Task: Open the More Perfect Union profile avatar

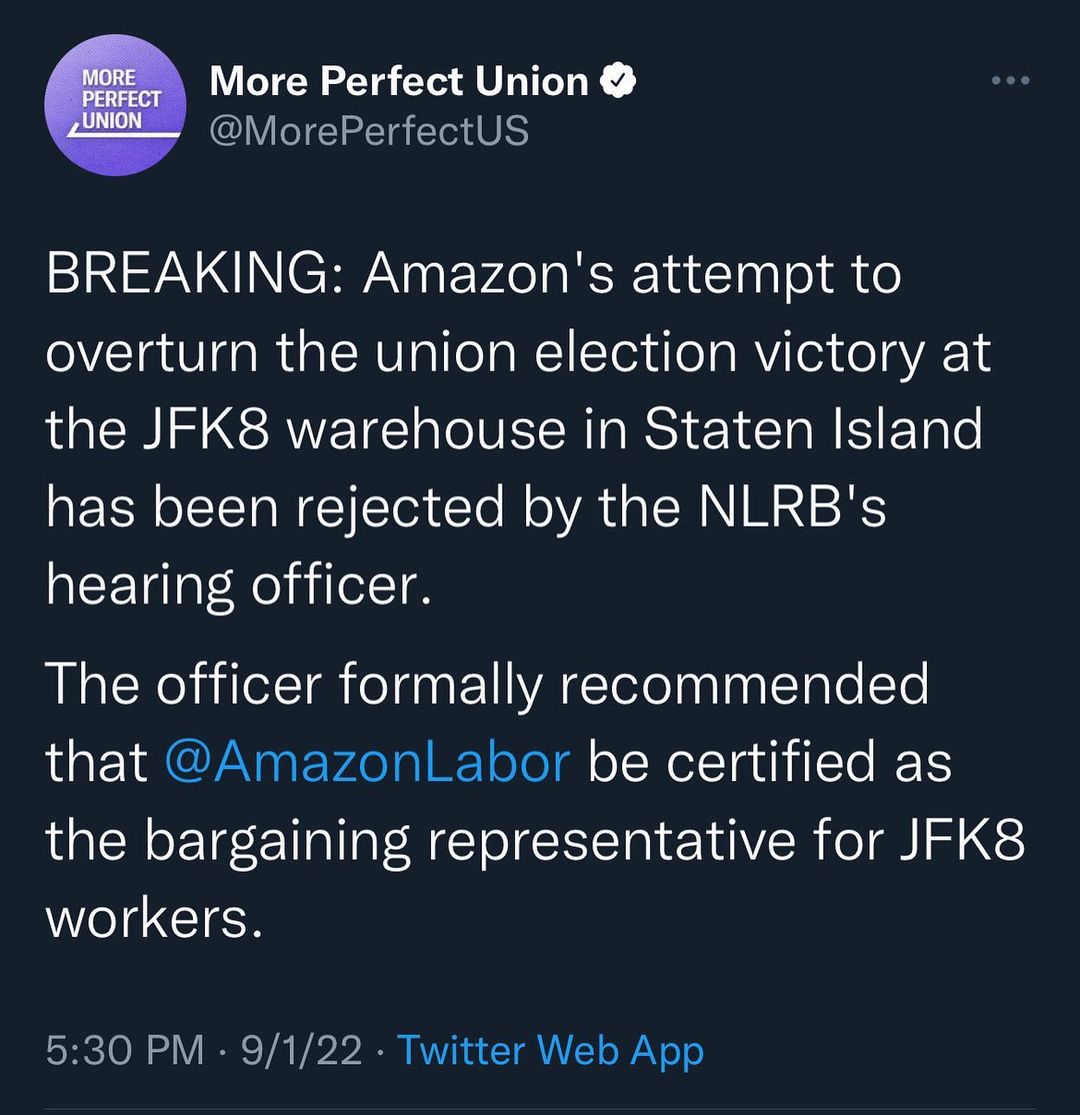Action: point(118,106)
